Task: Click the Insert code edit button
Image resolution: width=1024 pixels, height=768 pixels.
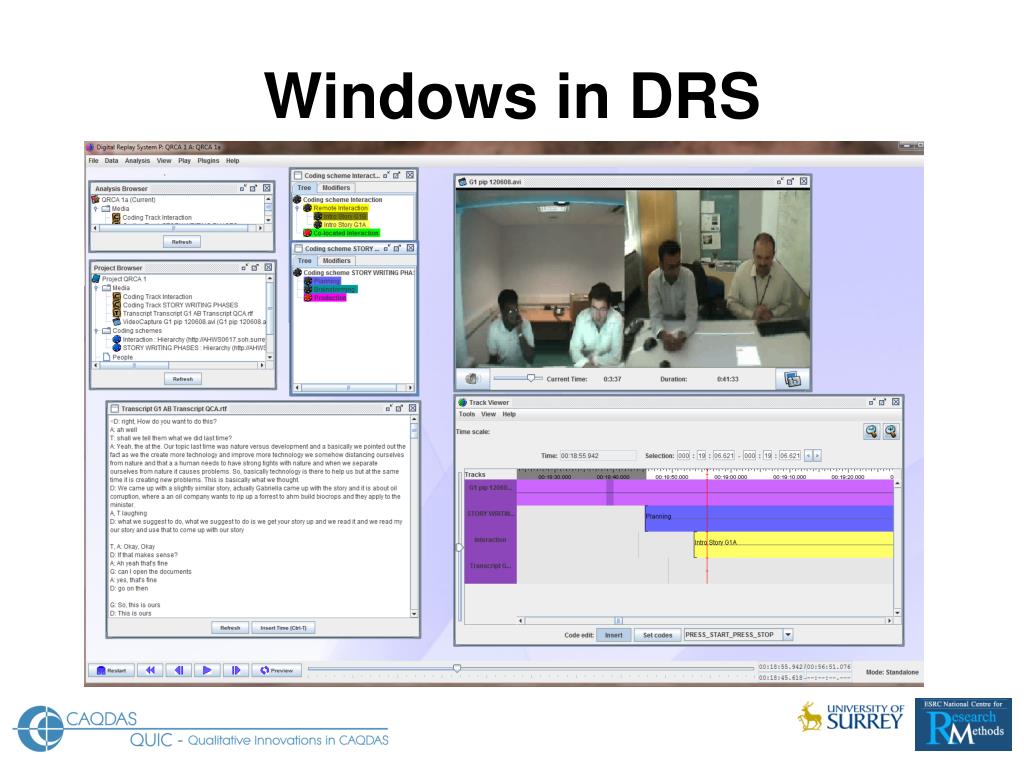Action: [x=613, y=635]
